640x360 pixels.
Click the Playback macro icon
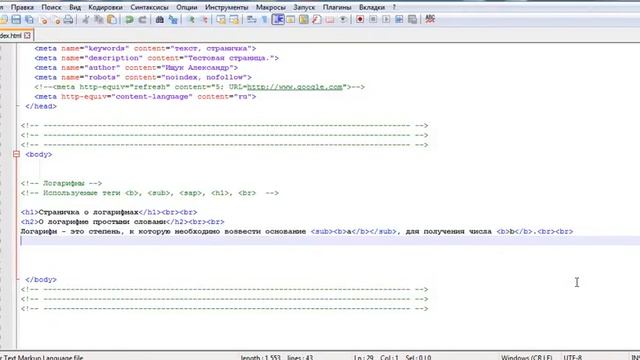click(x=386, y=19)
